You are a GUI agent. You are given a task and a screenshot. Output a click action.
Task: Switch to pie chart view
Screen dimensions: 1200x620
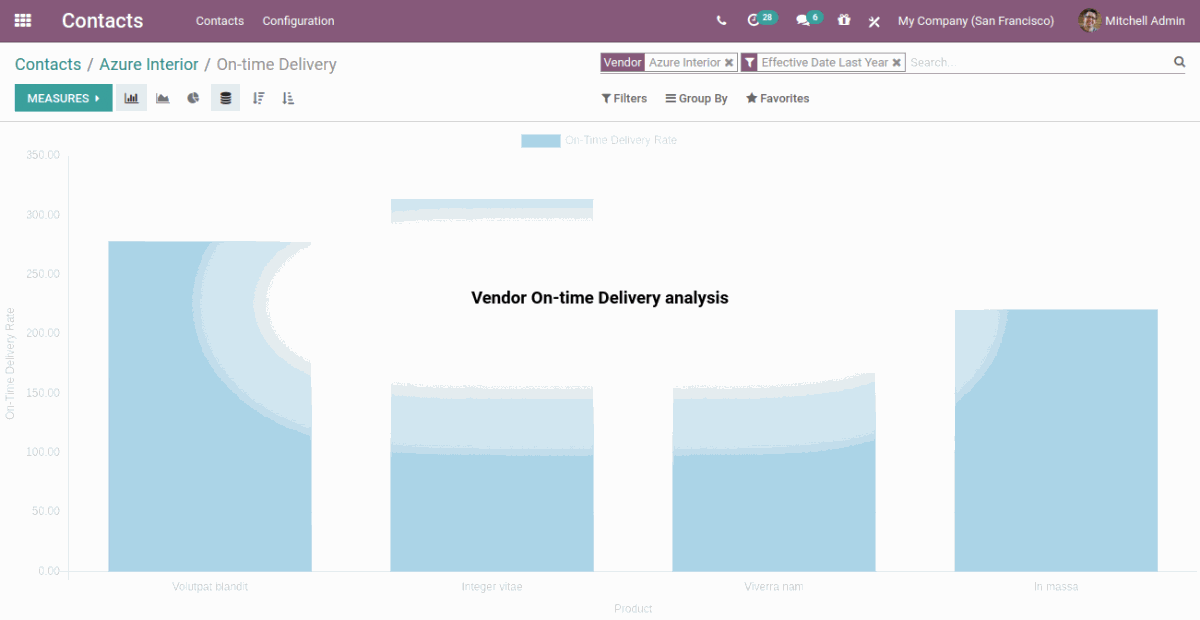(x=193, y=98)
